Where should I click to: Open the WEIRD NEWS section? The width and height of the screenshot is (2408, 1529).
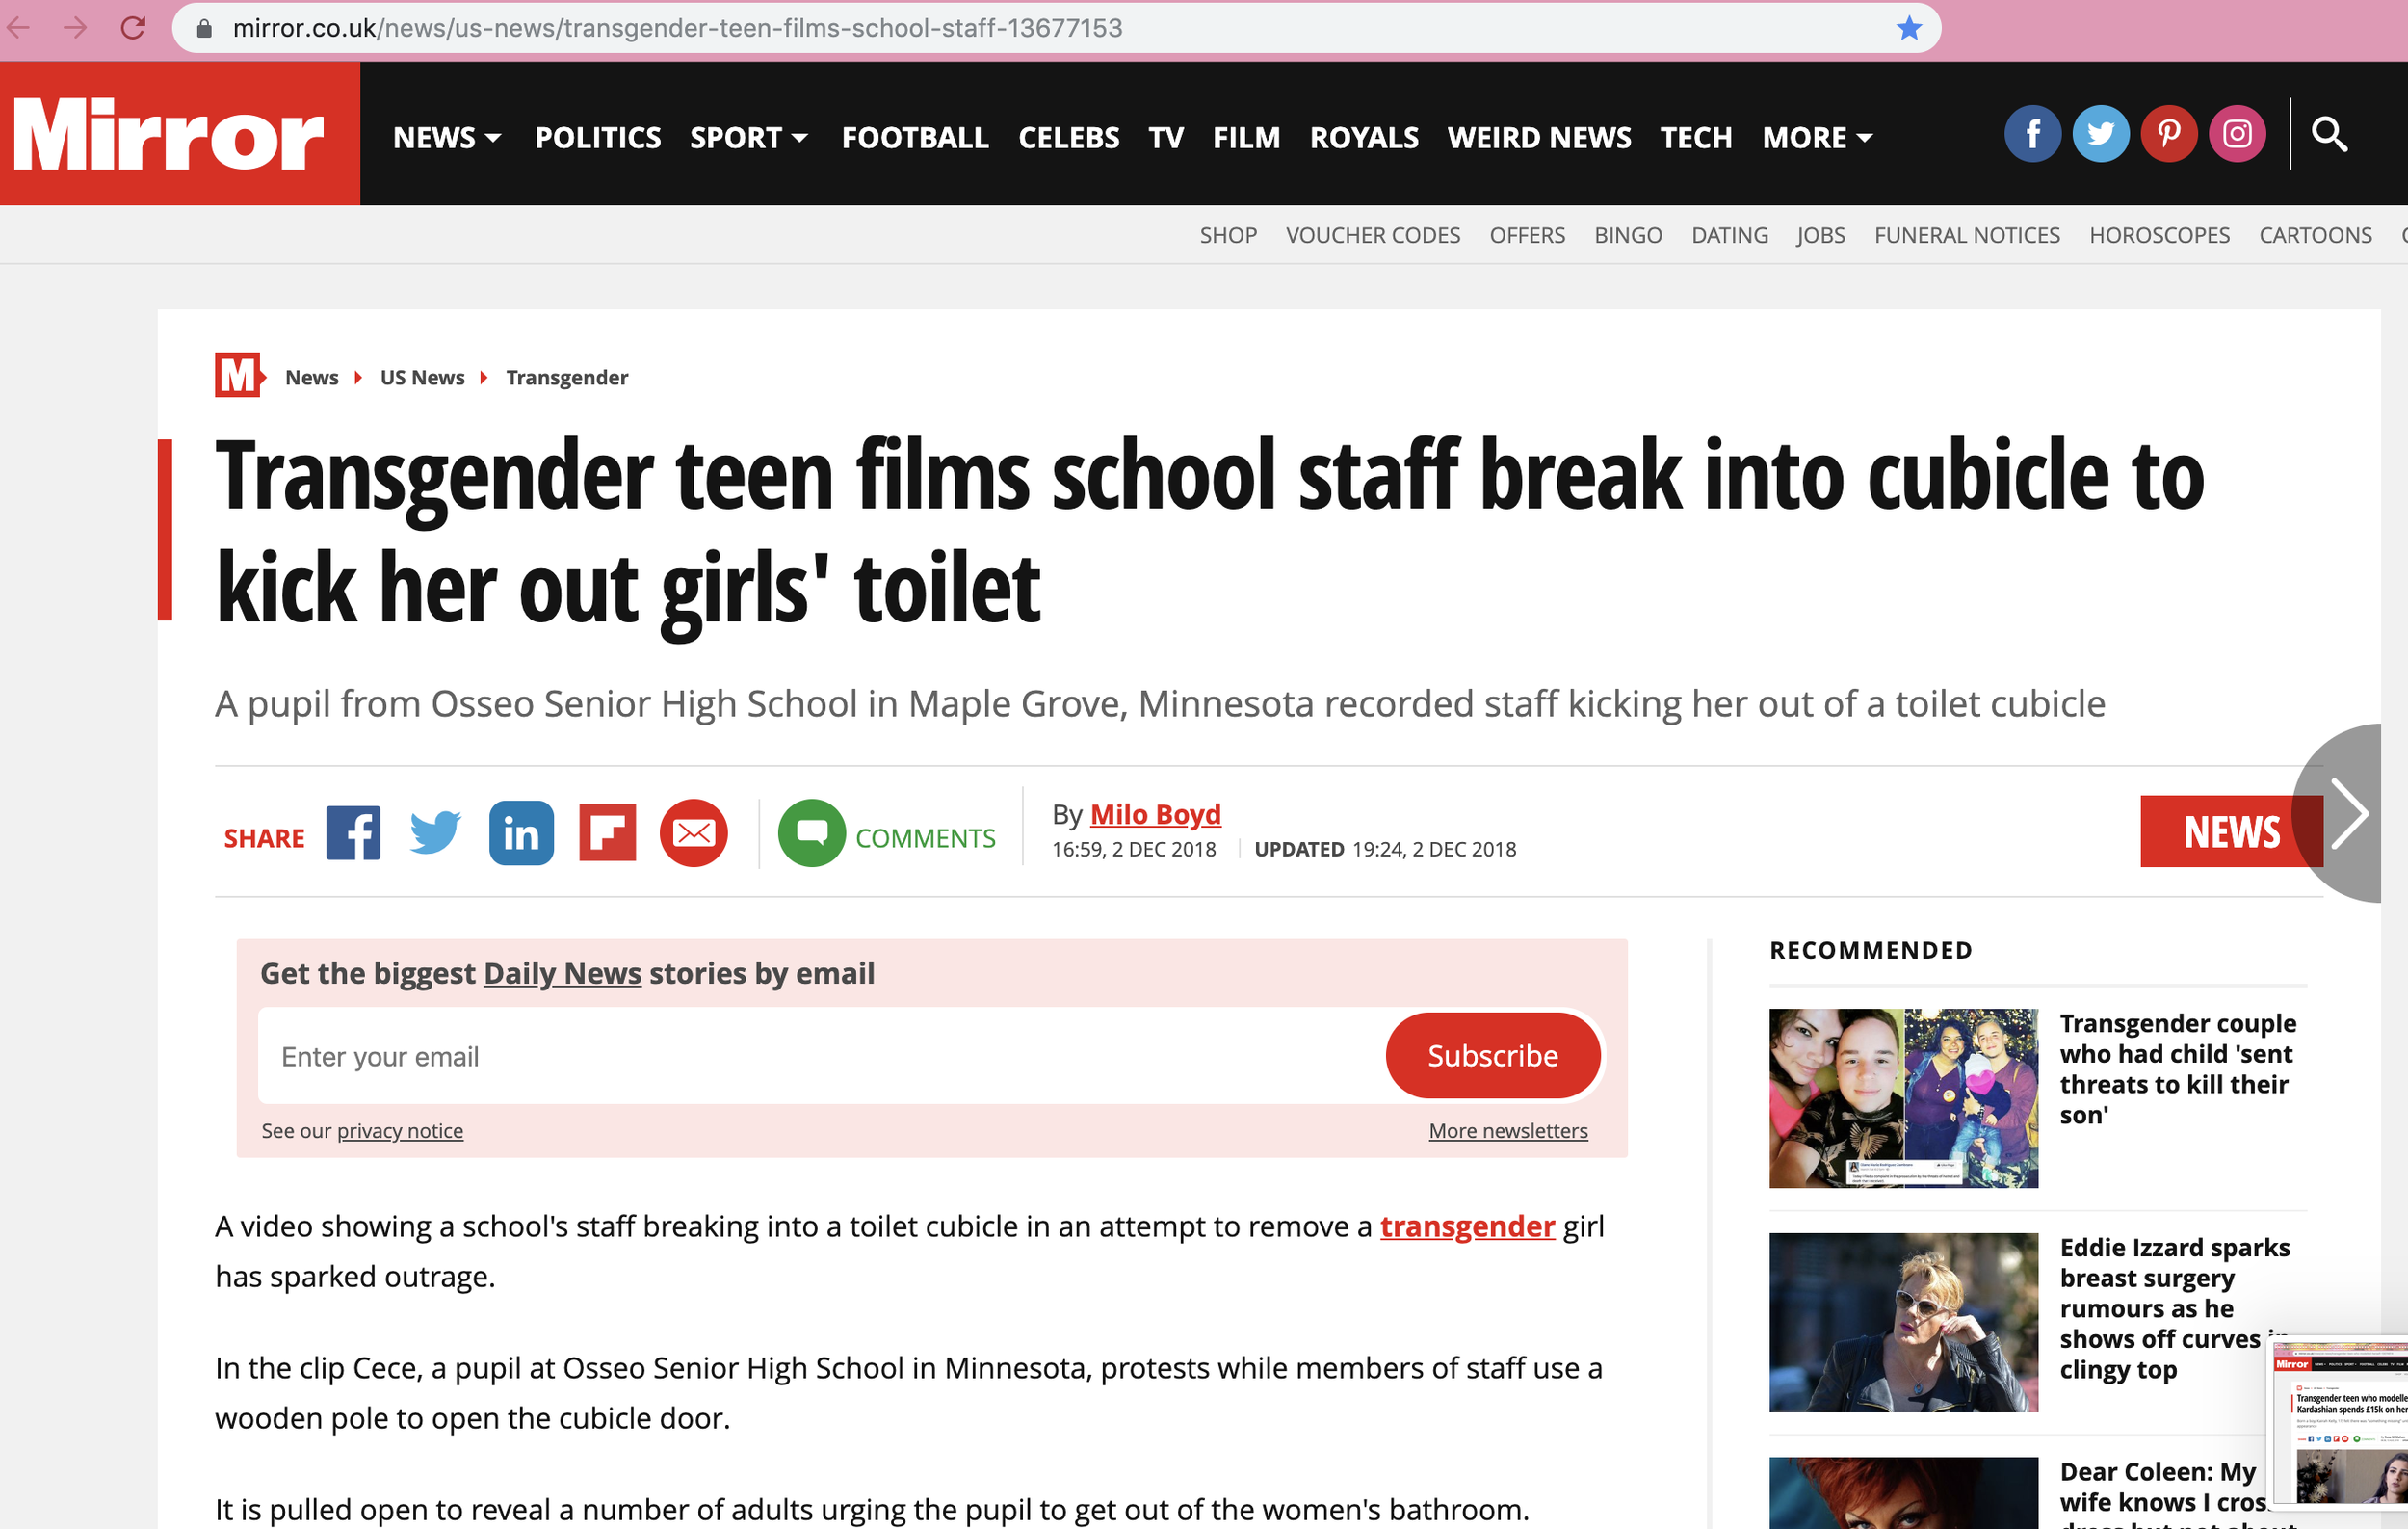coord(1539,137)
